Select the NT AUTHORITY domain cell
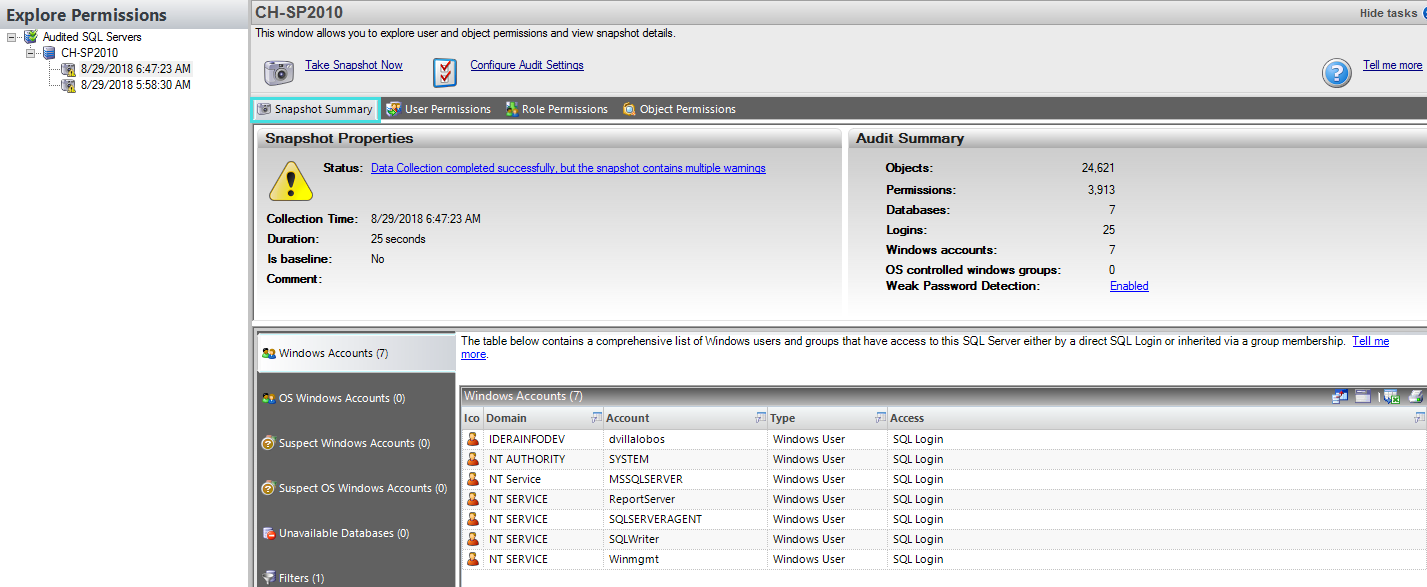Viewport: 1427px width, 587px height. 544,459
